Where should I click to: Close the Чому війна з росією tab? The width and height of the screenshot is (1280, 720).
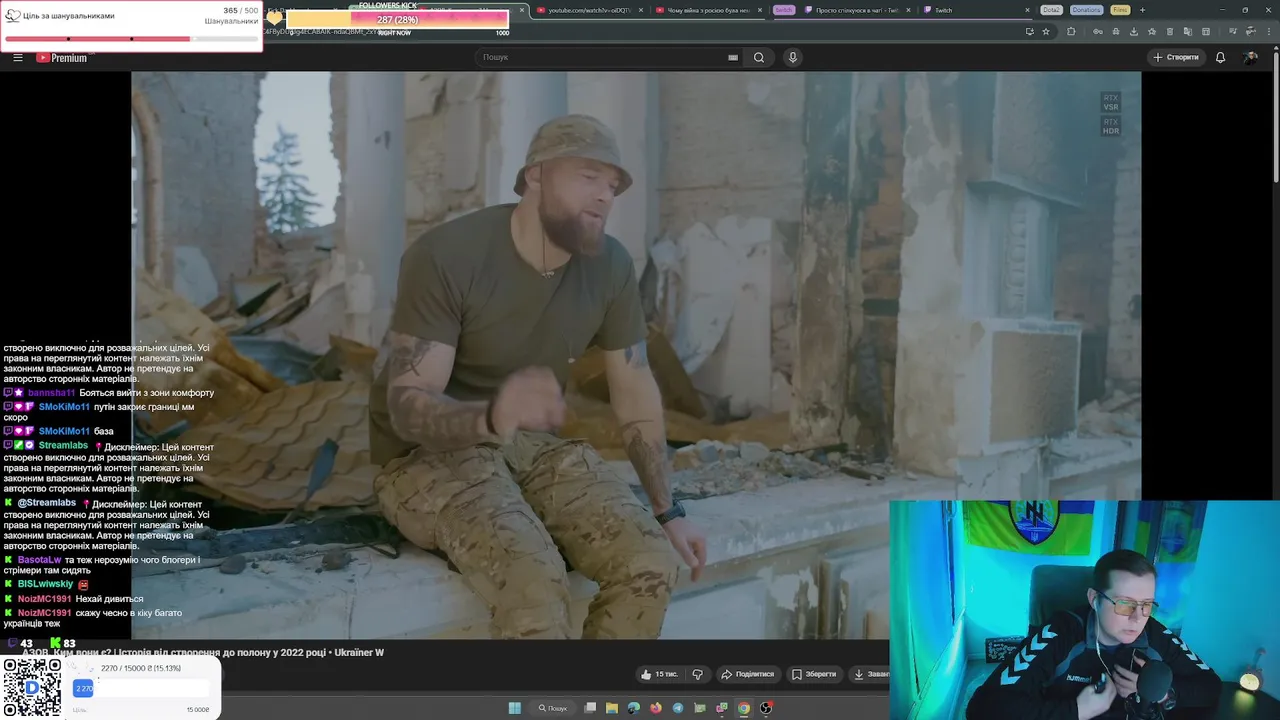760,10
